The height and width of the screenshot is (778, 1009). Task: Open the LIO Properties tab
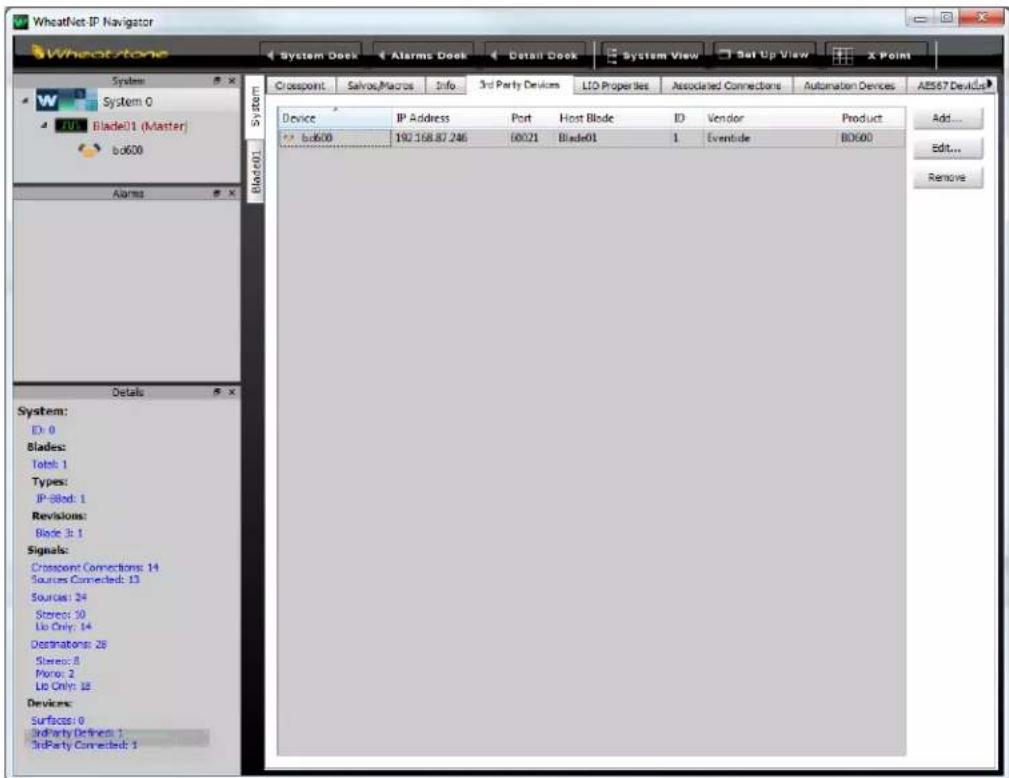615,86
